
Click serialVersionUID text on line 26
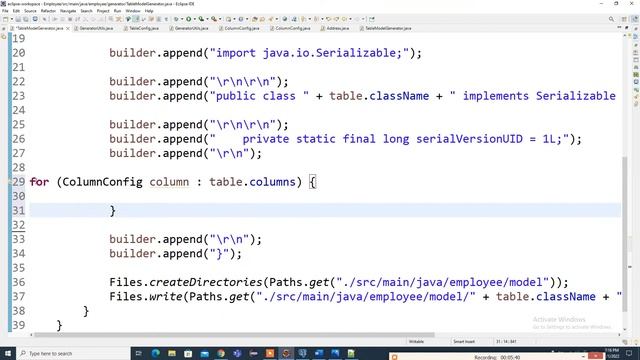[469, 139]
